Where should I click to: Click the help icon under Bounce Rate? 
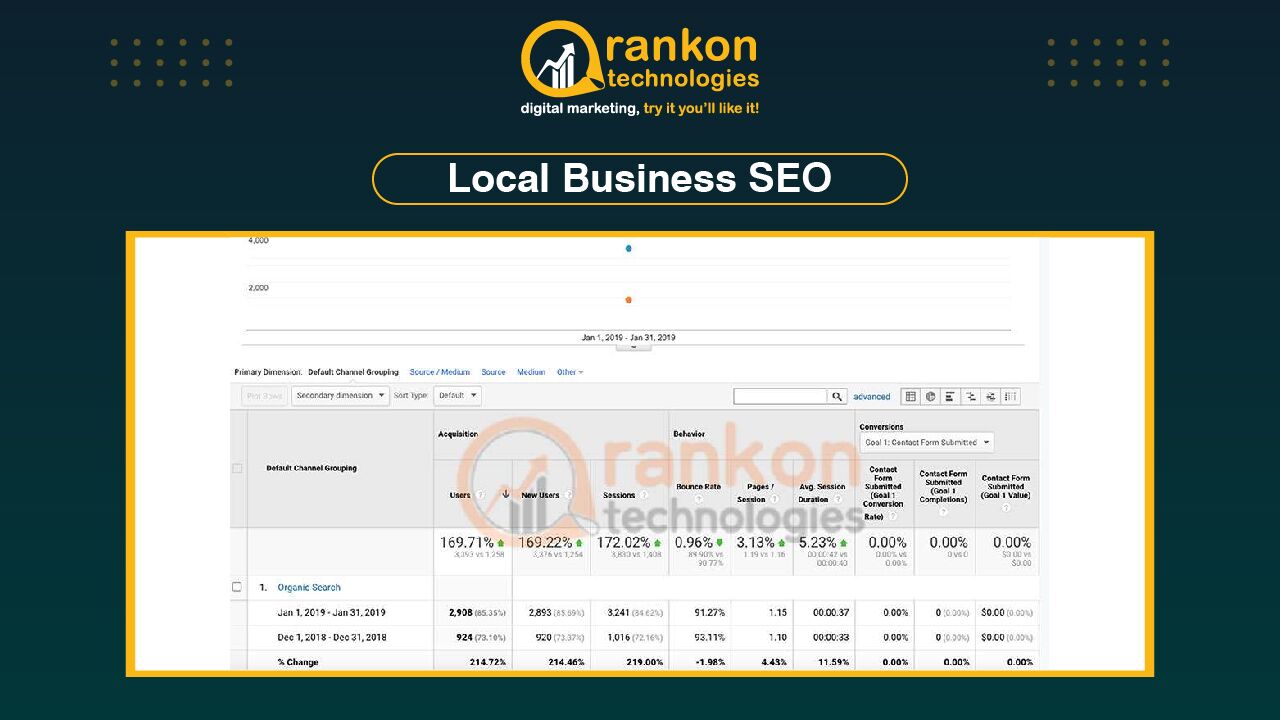pos(698,499)
